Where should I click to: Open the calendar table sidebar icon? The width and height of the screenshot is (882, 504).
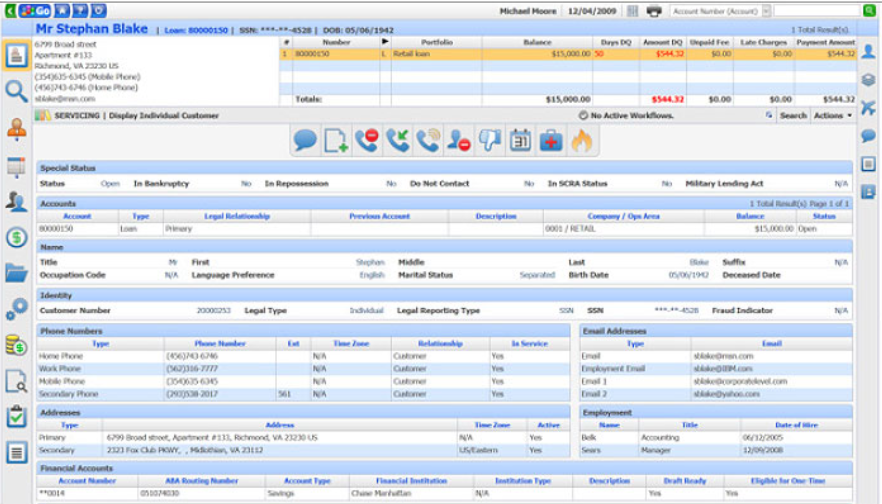click(x=16, y=167)
